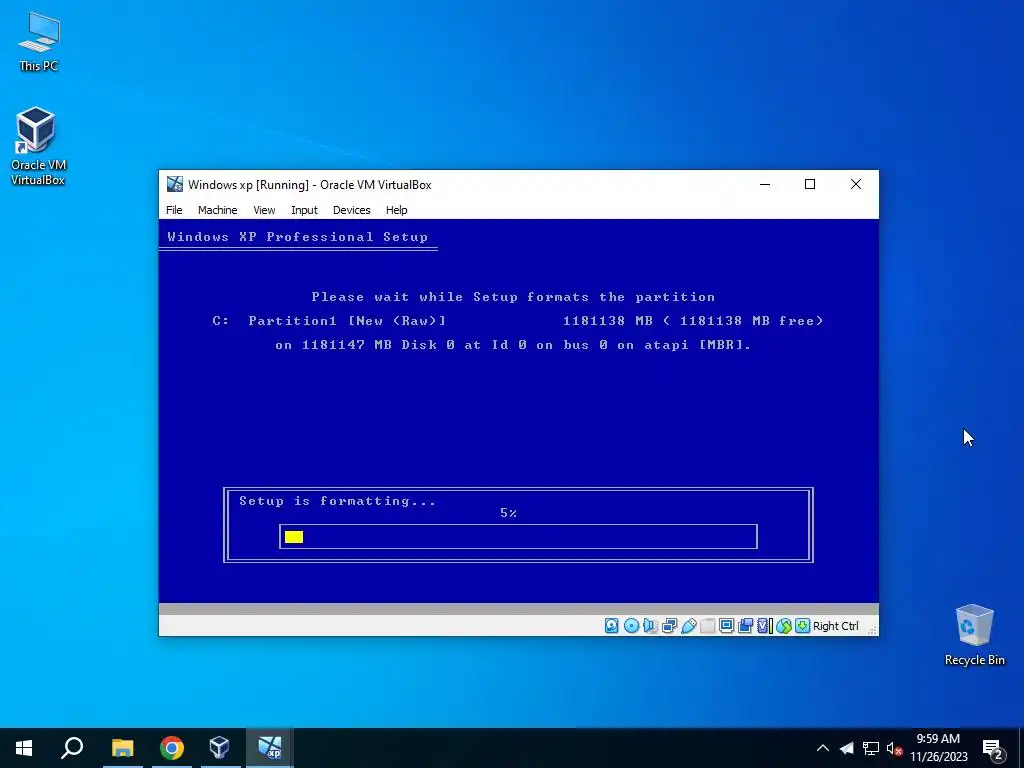The width and height of the screenshot is (1024, 768).
Task: Click the VM window resize grip in the status bar
Action: tap(872, 629)
